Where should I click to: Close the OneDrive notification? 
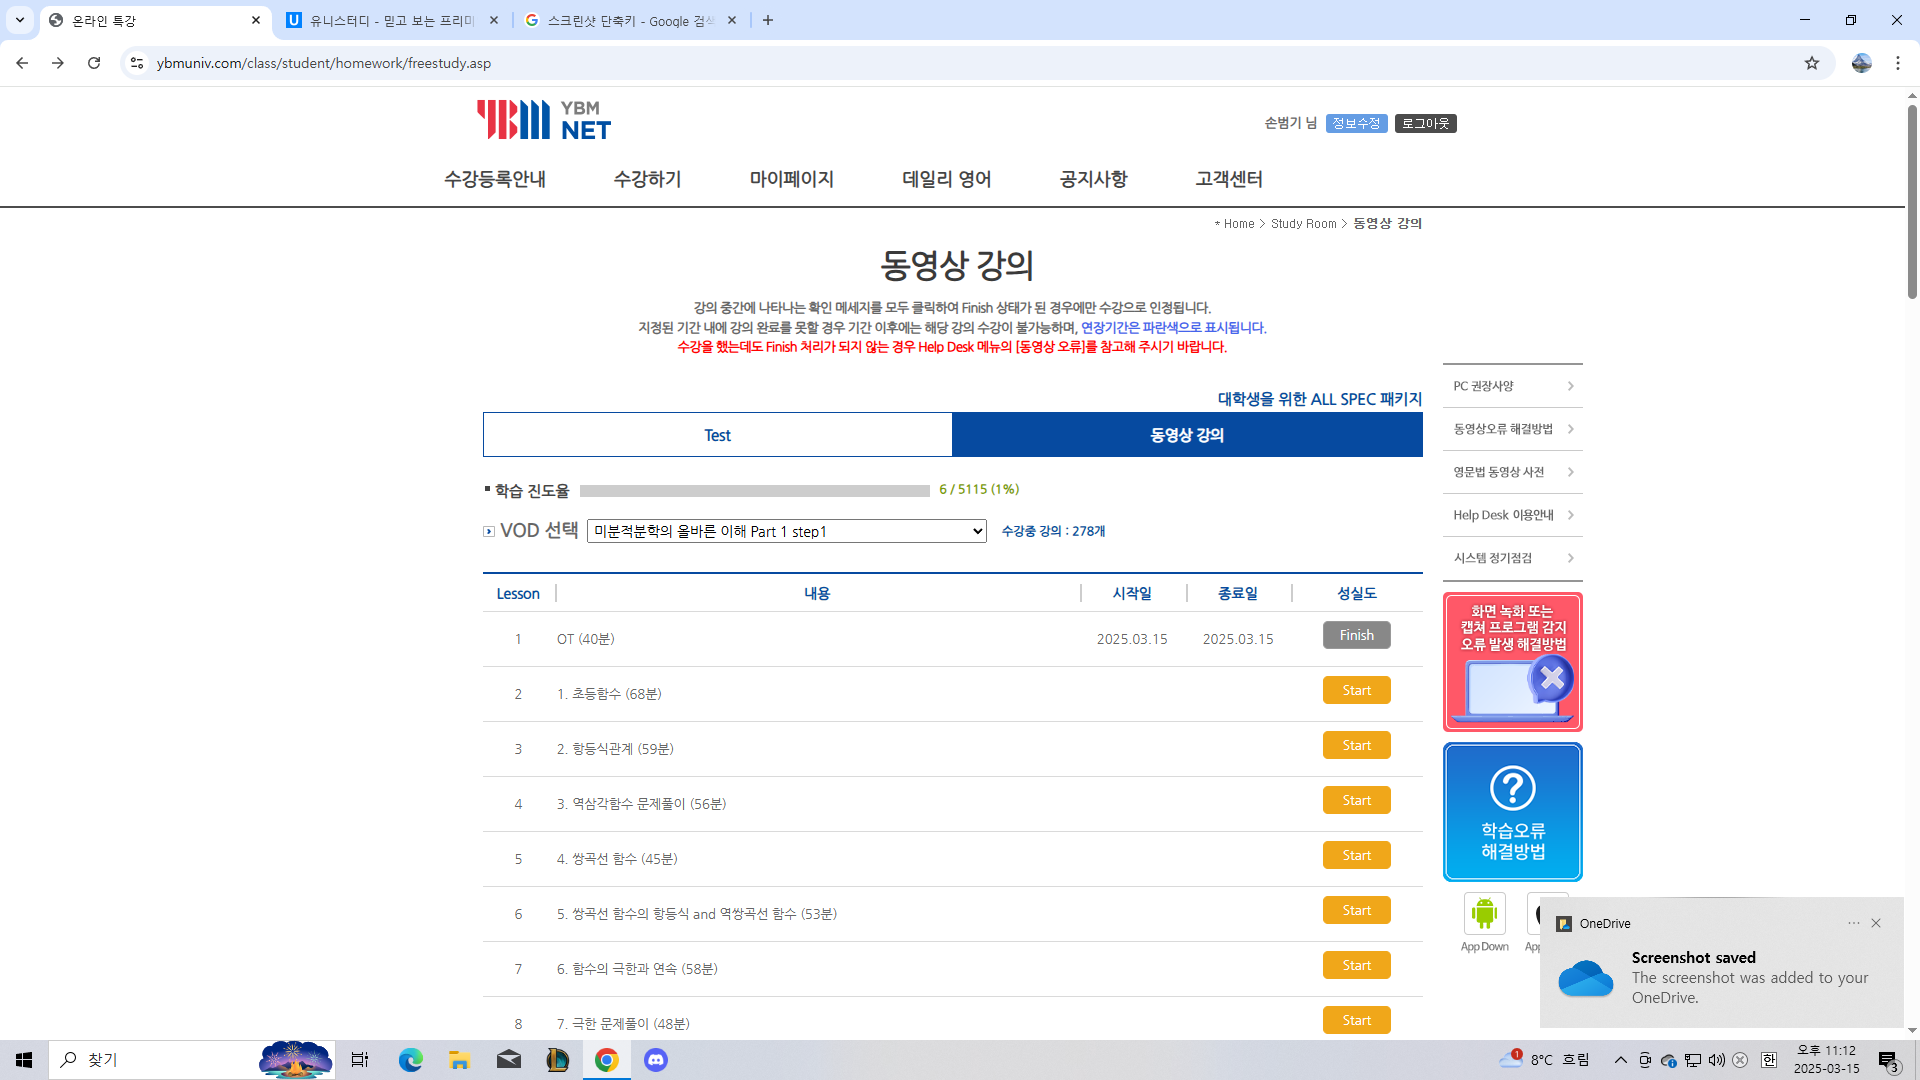pyautogui.click(x=1876, y=923)
